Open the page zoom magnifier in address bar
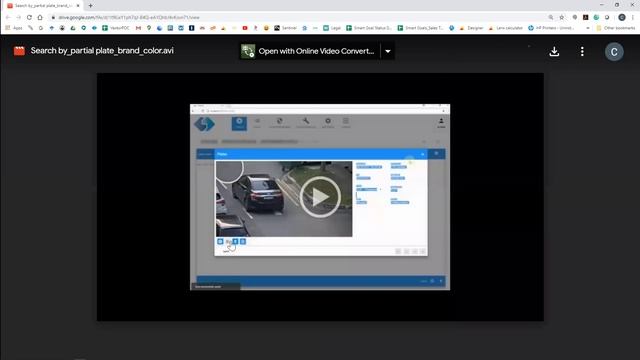Image resolution: width=640 pixels, height=360 pixels. coord(551,18)
